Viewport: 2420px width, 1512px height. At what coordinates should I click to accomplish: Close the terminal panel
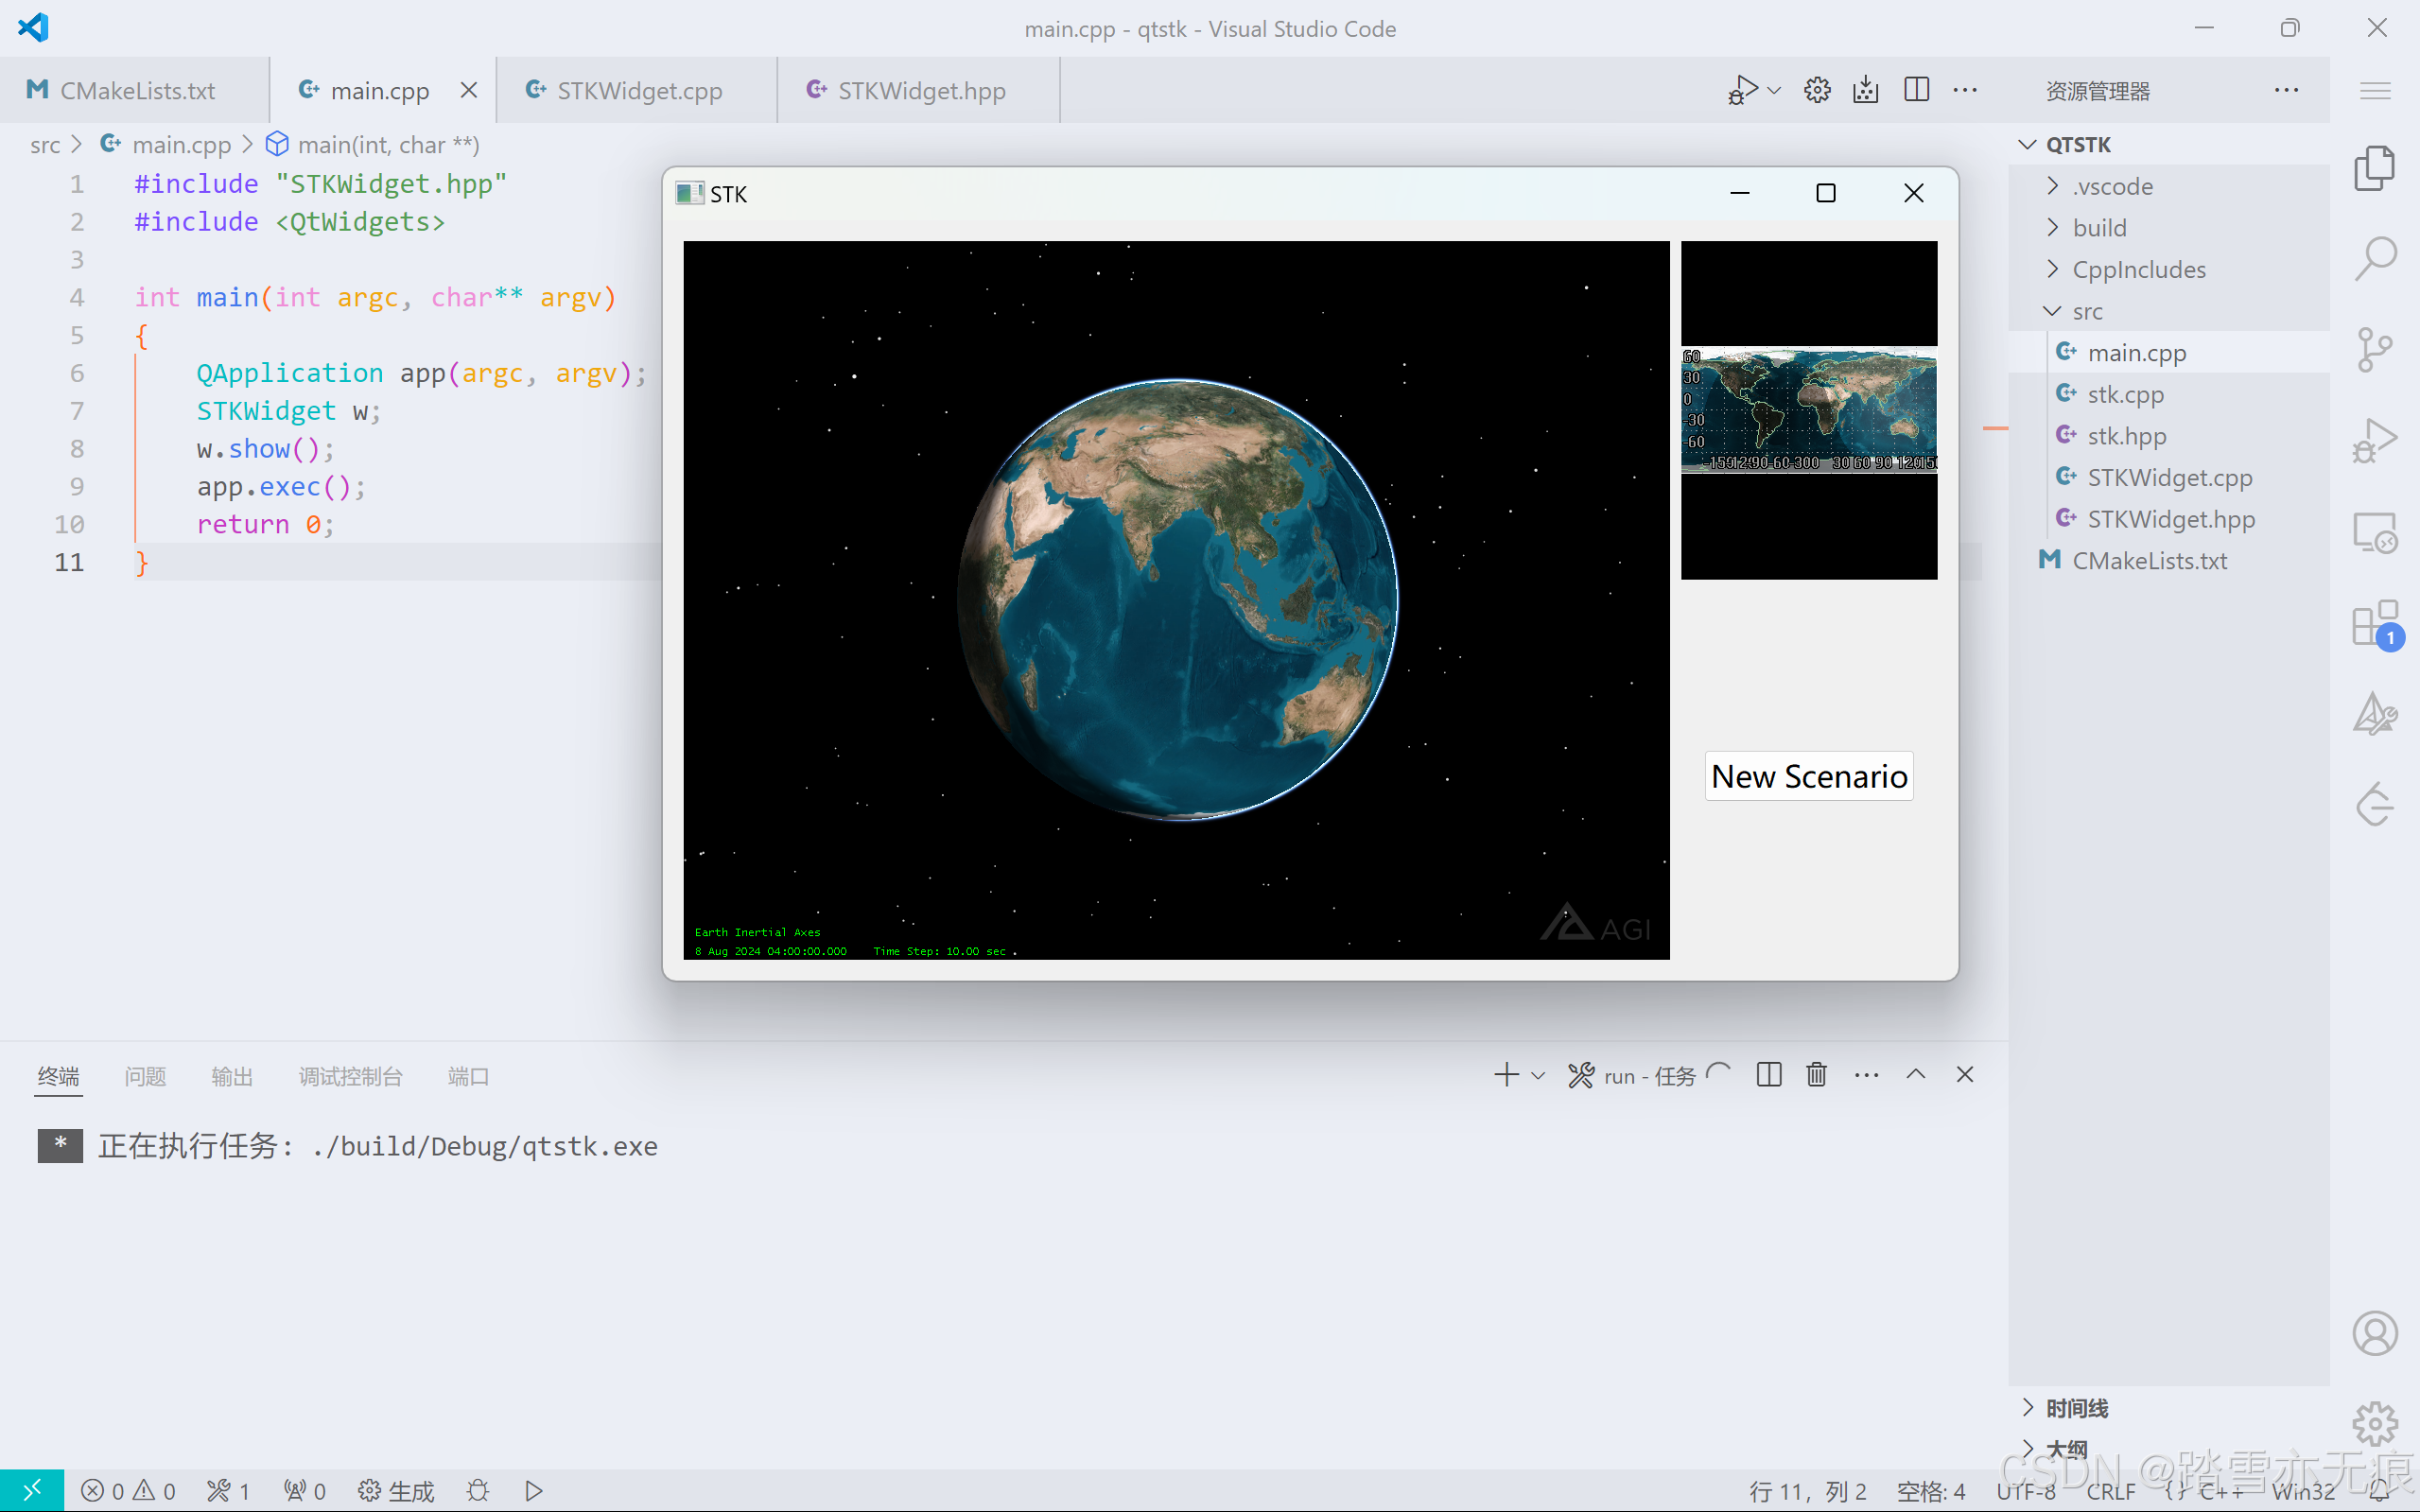(x=1965, y=1074)
